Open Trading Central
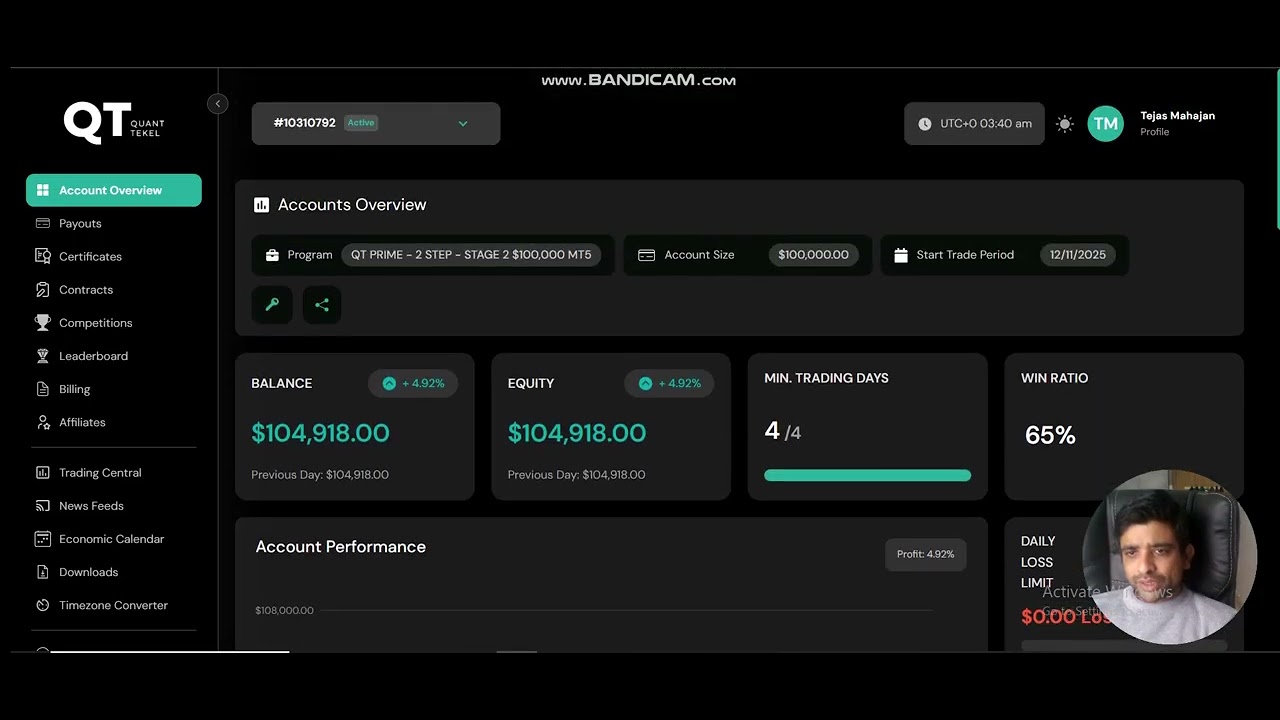Screen dimensions: 1280x720 (100, 472)
